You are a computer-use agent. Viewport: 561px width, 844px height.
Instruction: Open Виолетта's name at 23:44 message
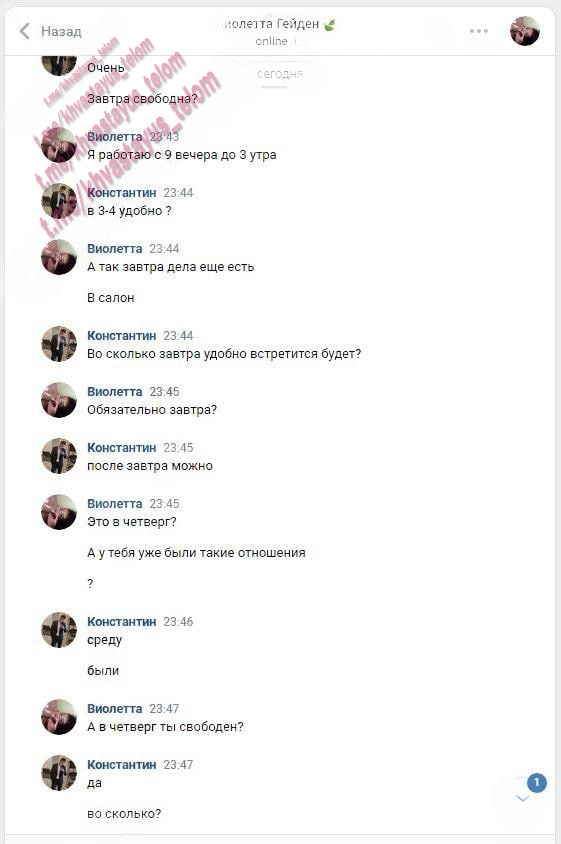pyautogui.click(x=115, y=249)
